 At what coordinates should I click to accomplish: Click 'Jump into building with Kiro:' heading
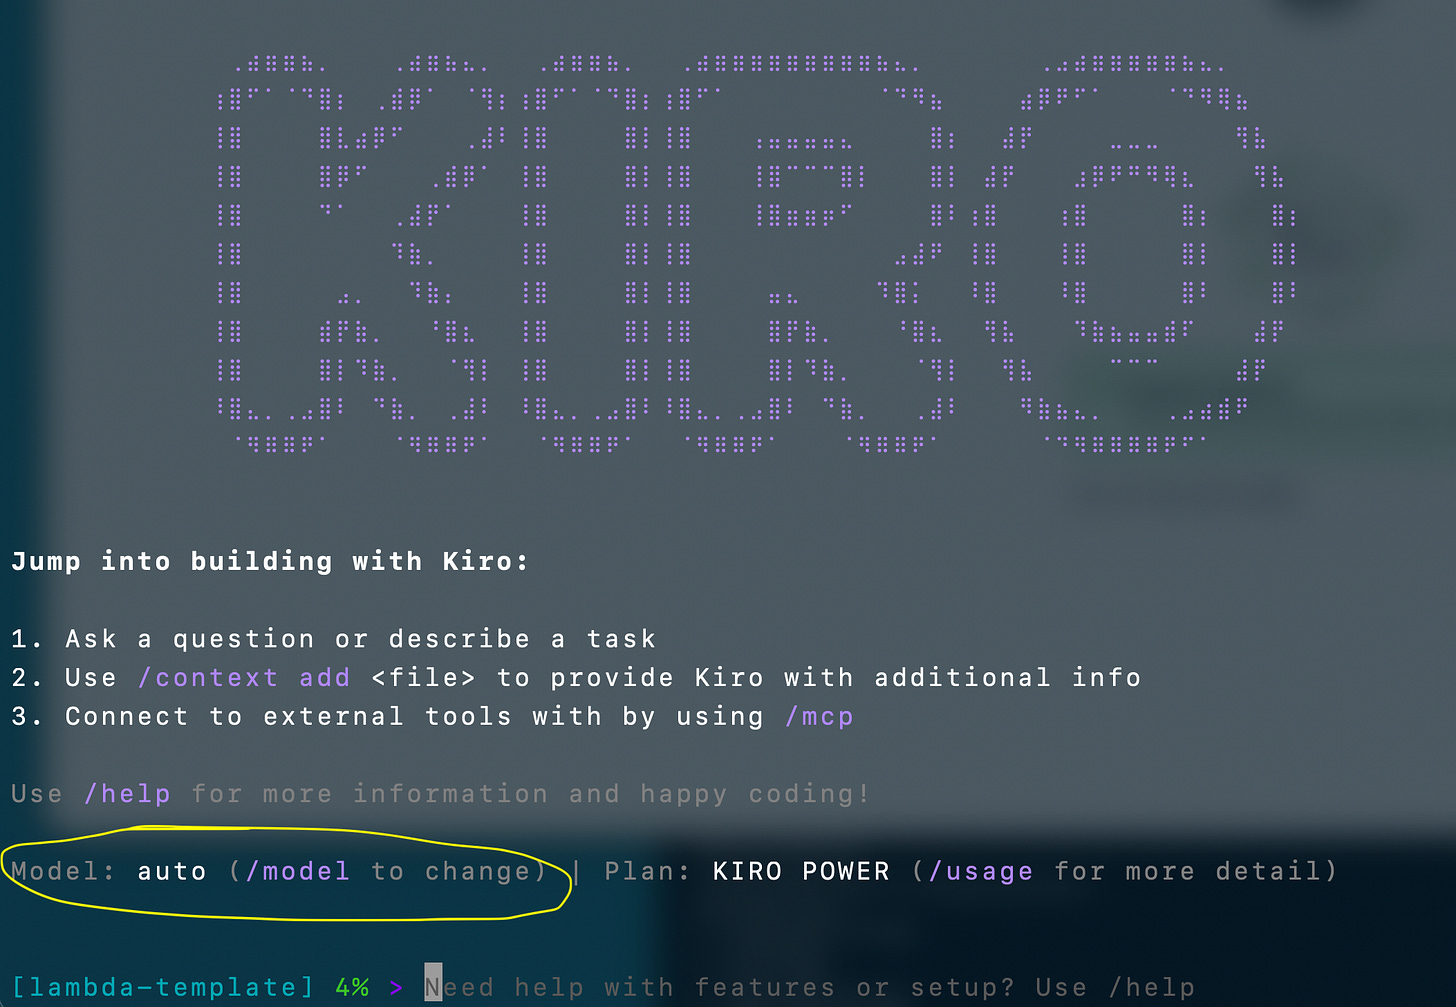(x=270, y=561)
